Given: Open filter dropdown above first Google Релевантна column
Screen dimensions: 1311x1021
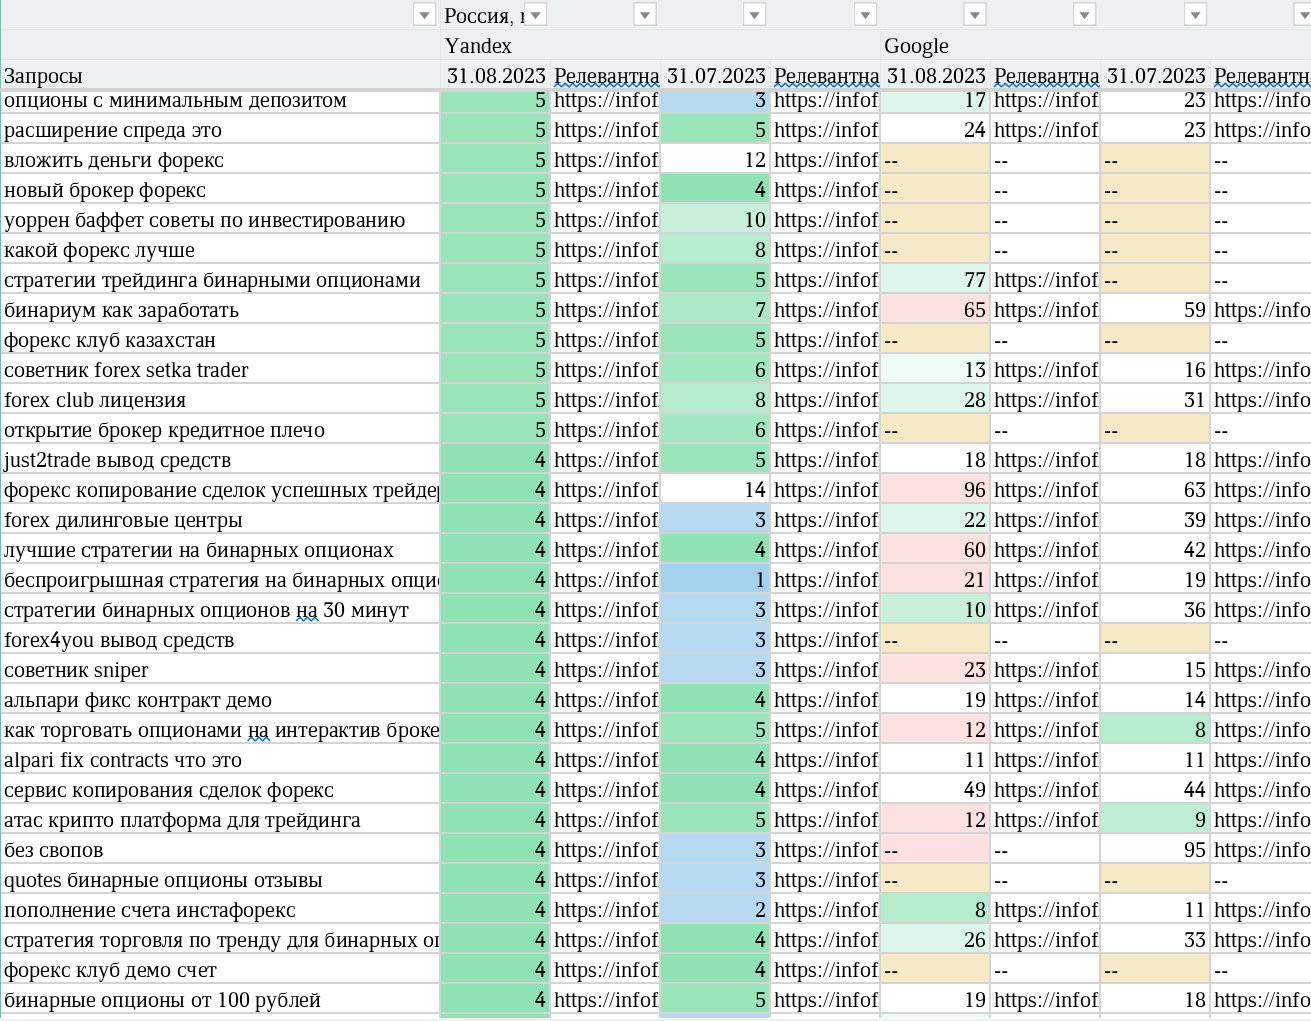Looking at the screenshot, I should point(1084,15).
